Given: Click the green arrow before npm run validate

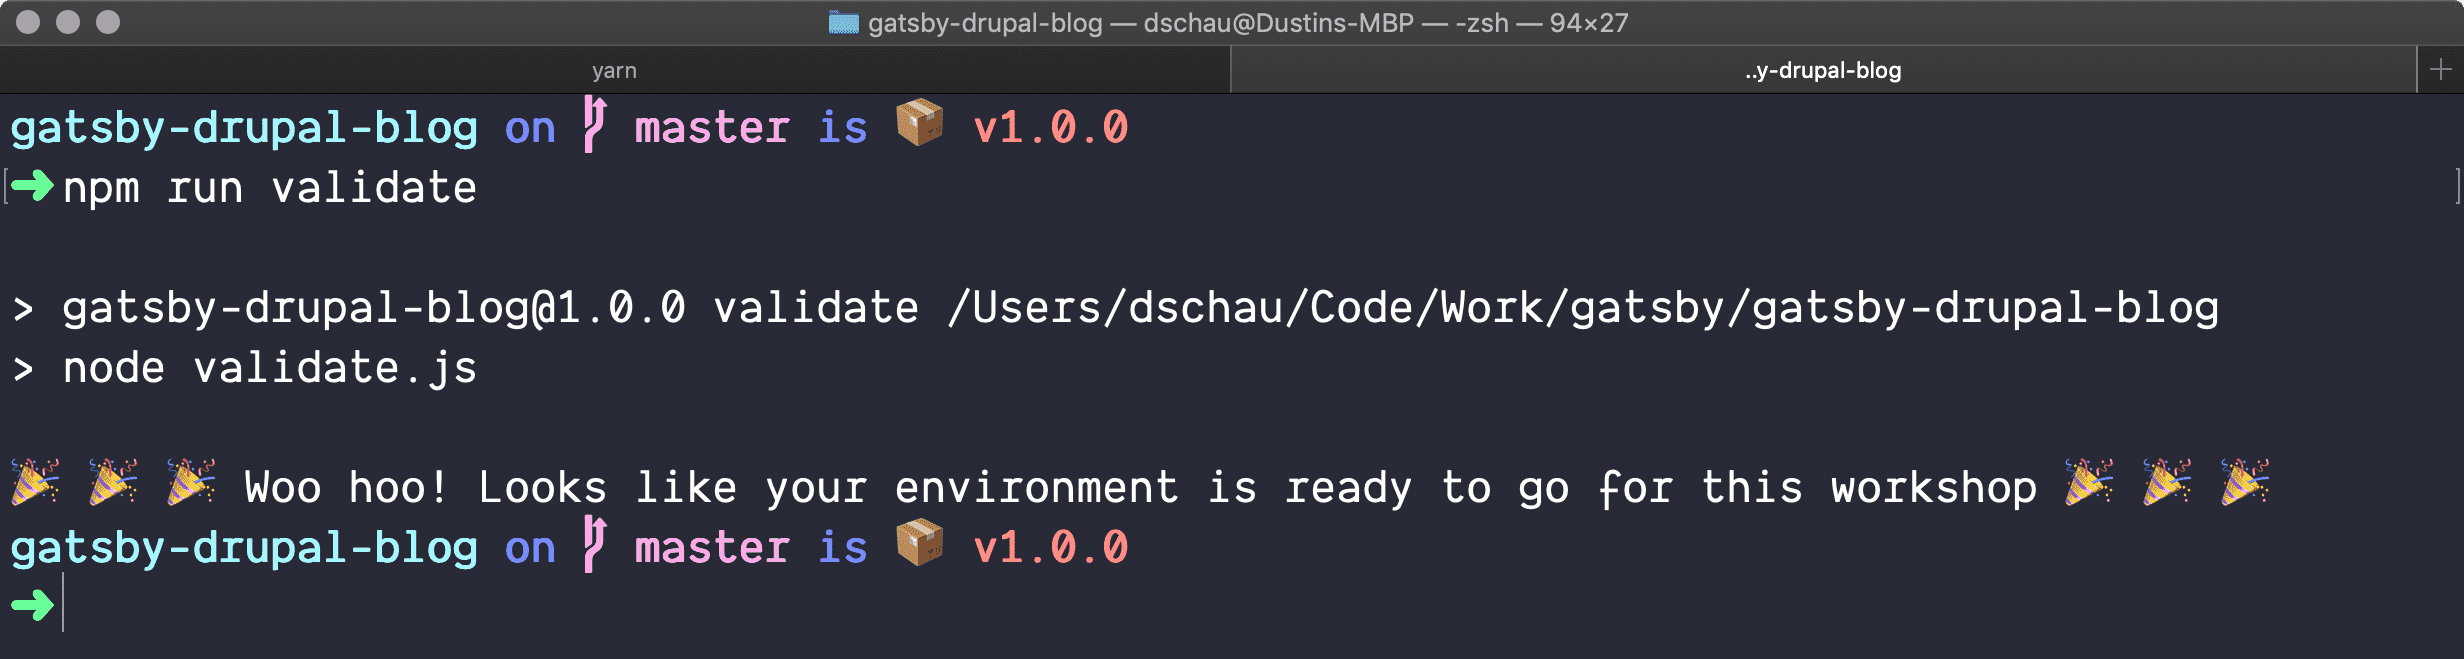Looking at the screenshot, I should [x=32, y=186].
